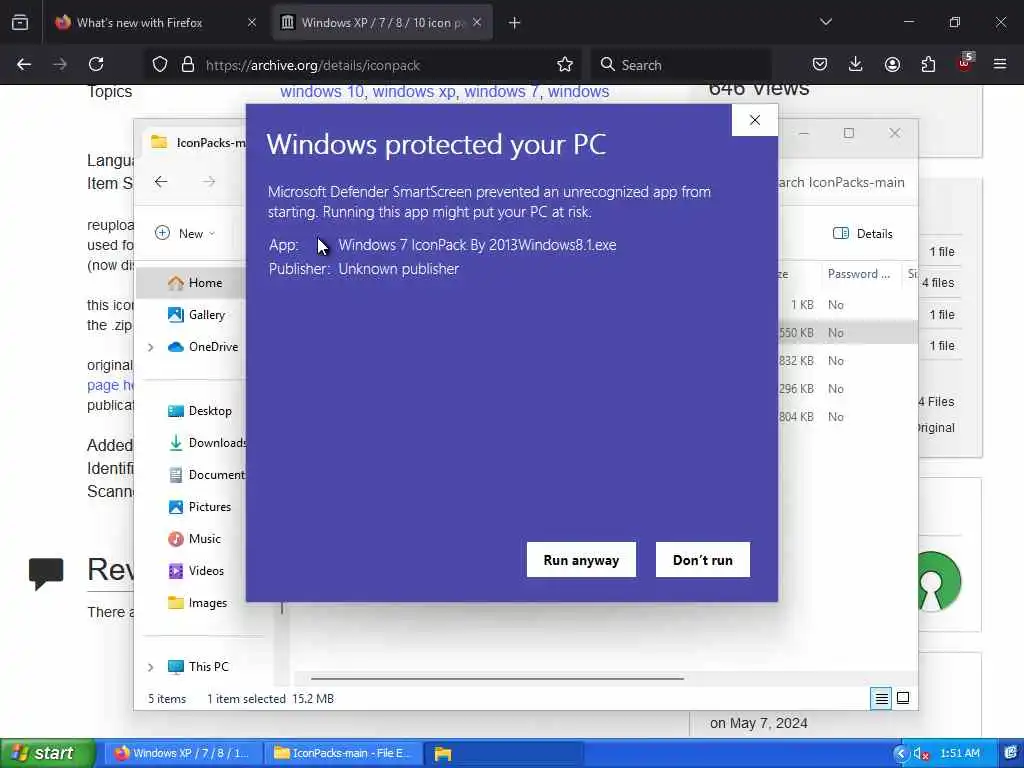Go back in Firefox navigation toolbar
This screenshot has height=768, width=1024.
coord(24,65)
